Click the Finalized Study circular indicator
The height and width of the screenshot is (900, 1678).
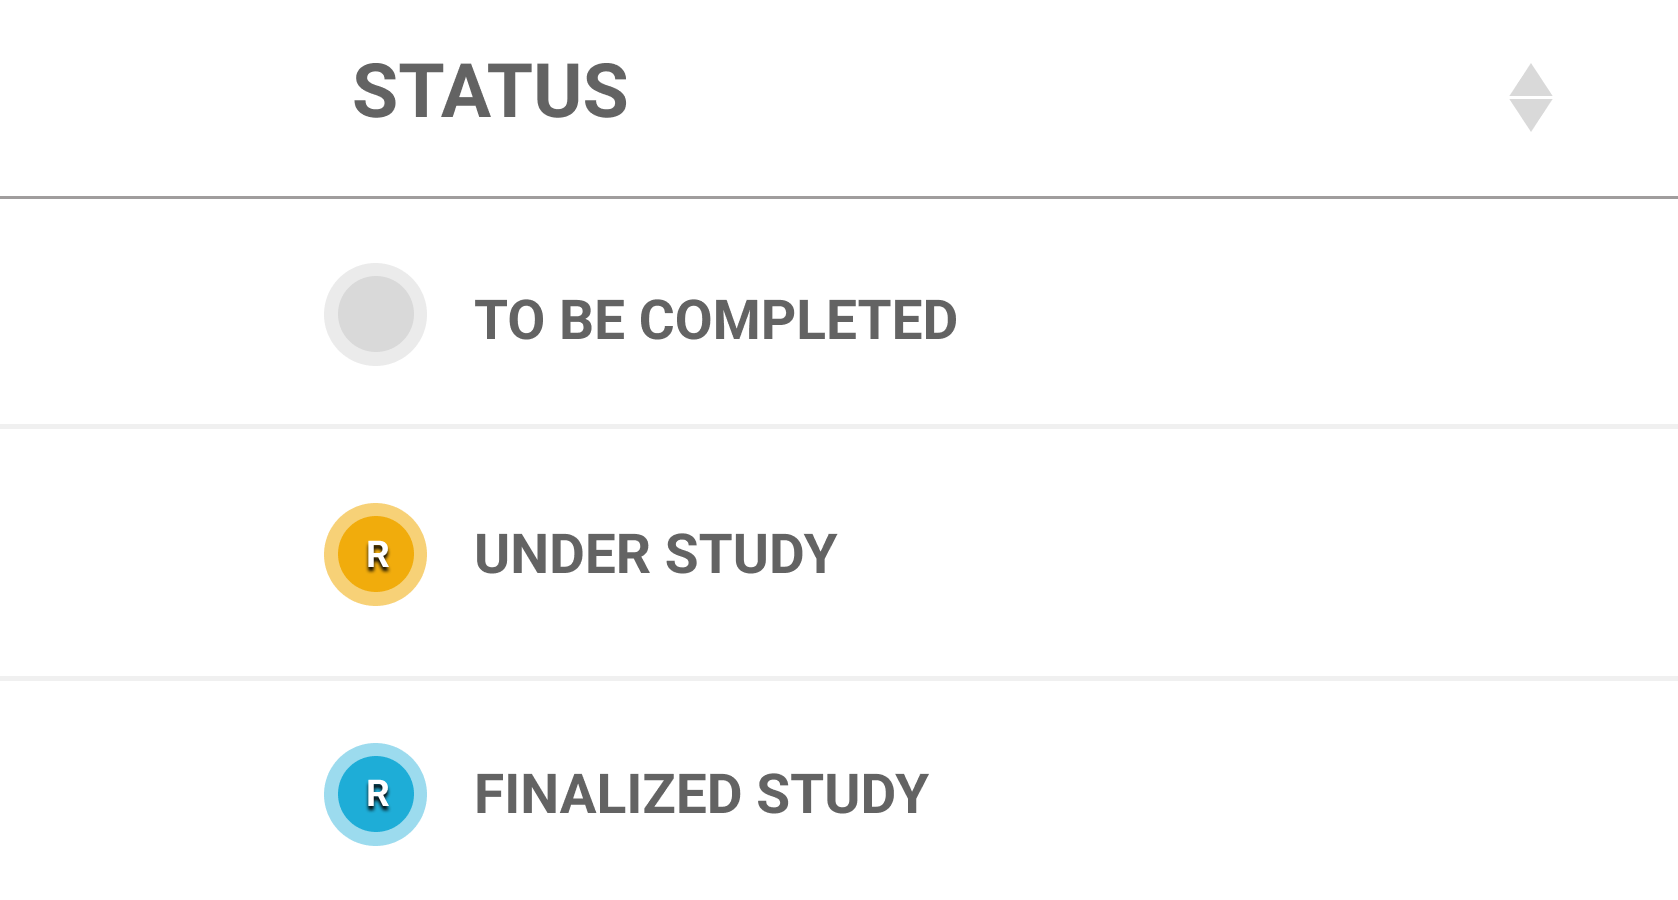click(375, 794)
